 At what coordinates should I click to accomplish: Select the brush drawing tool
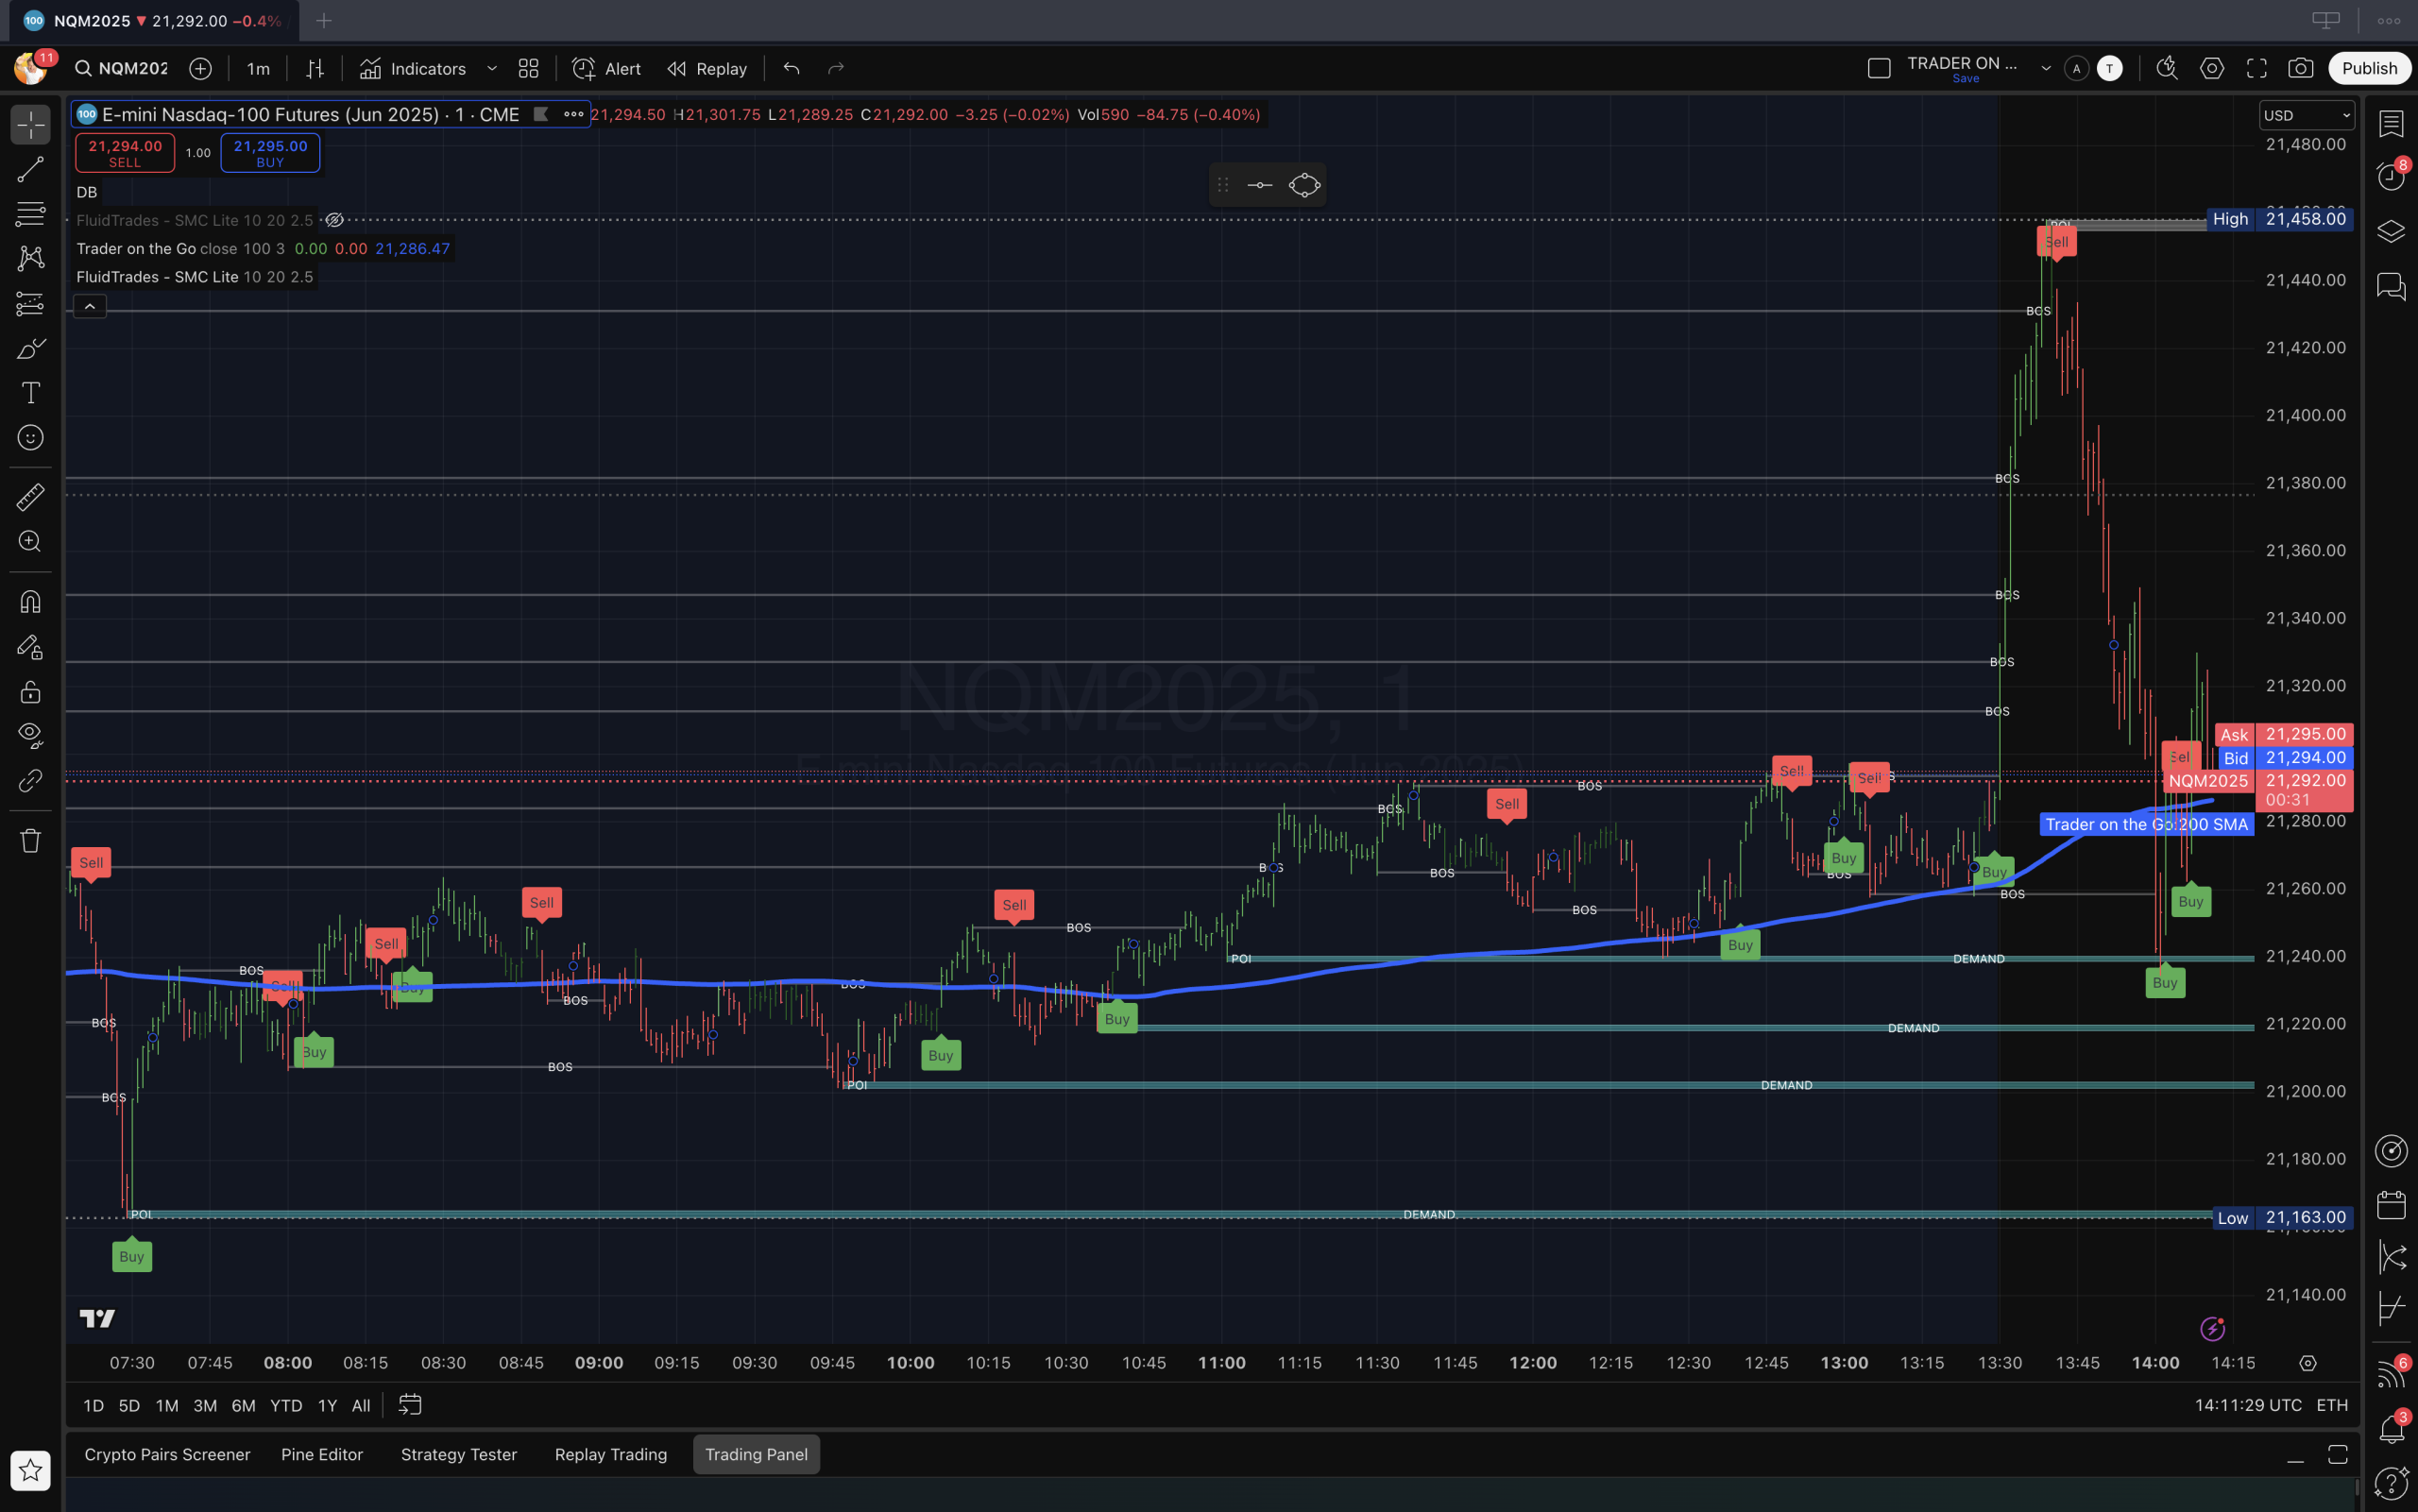[30, 348]
